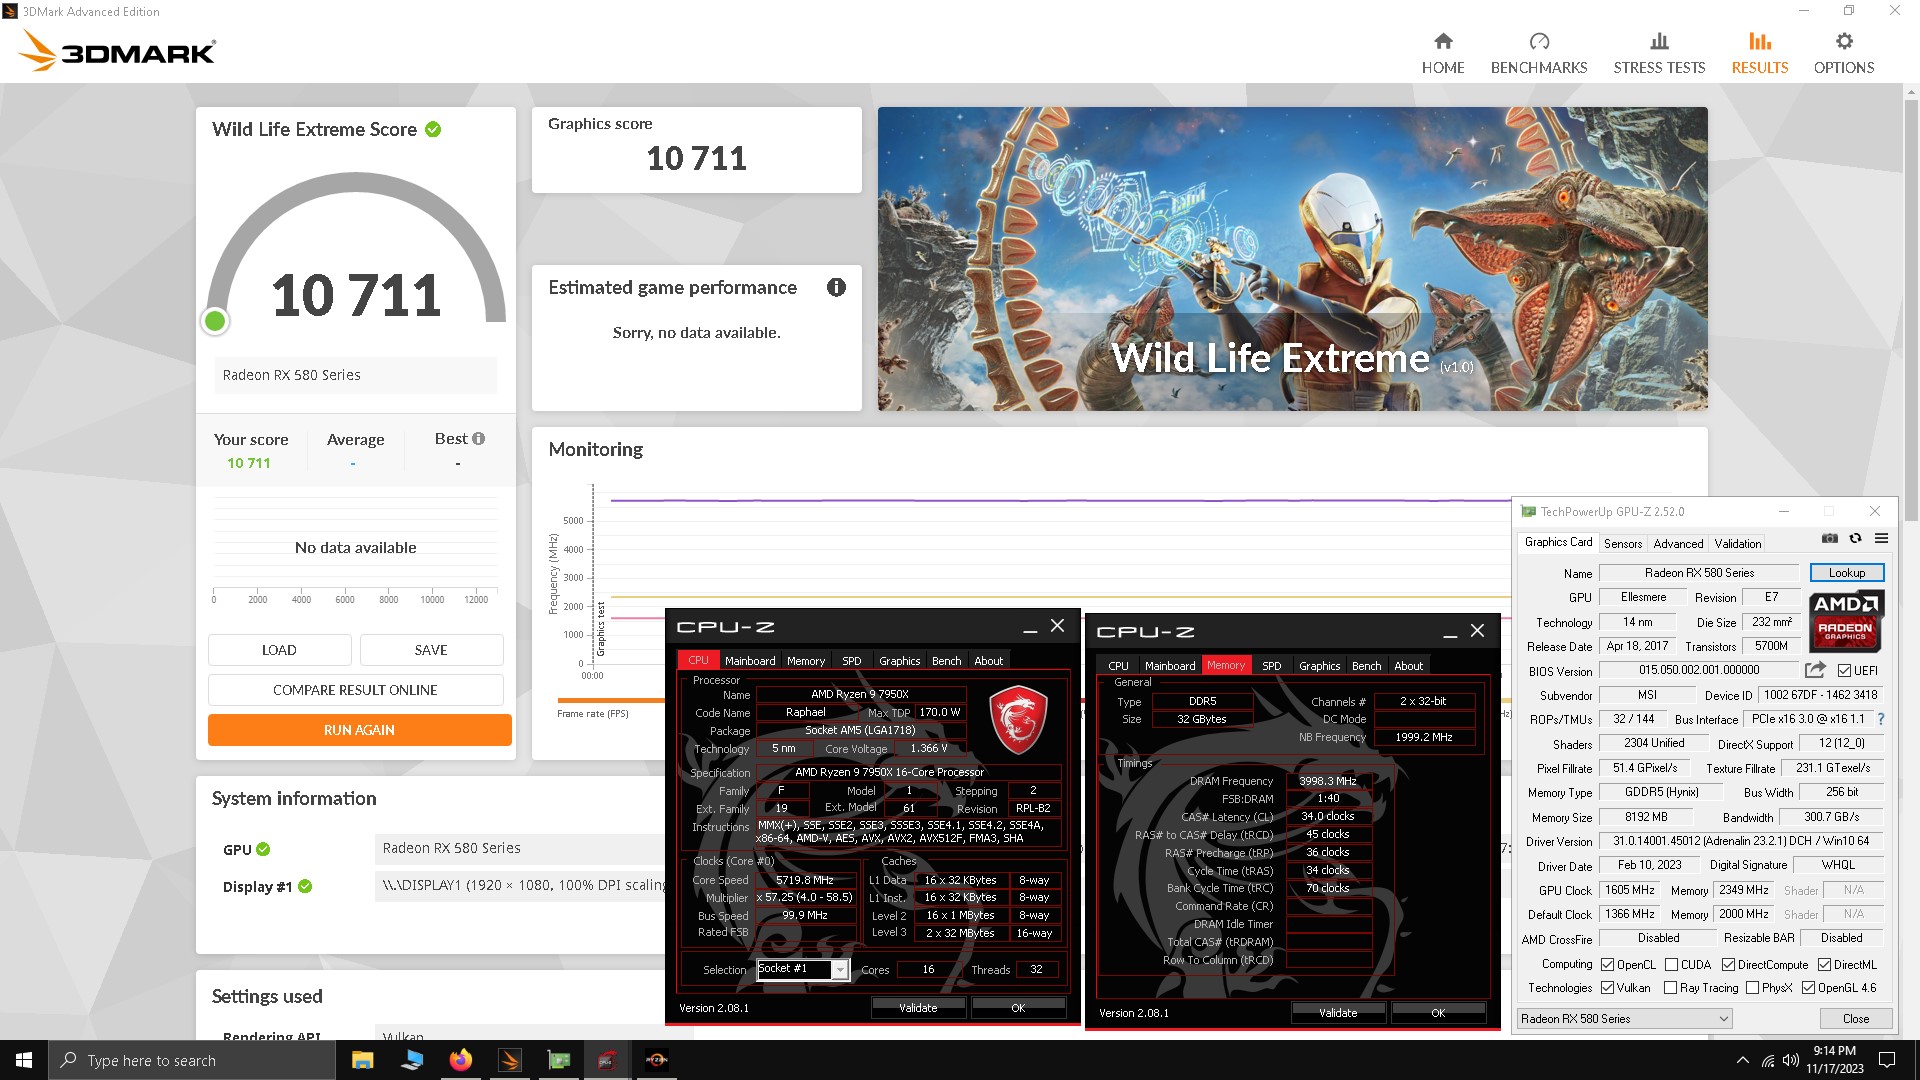This screenshot has width=1920, height=1080.
Task: Switch to the Sensors tab in GPU-Z
Action: (x=1623, y=544)
